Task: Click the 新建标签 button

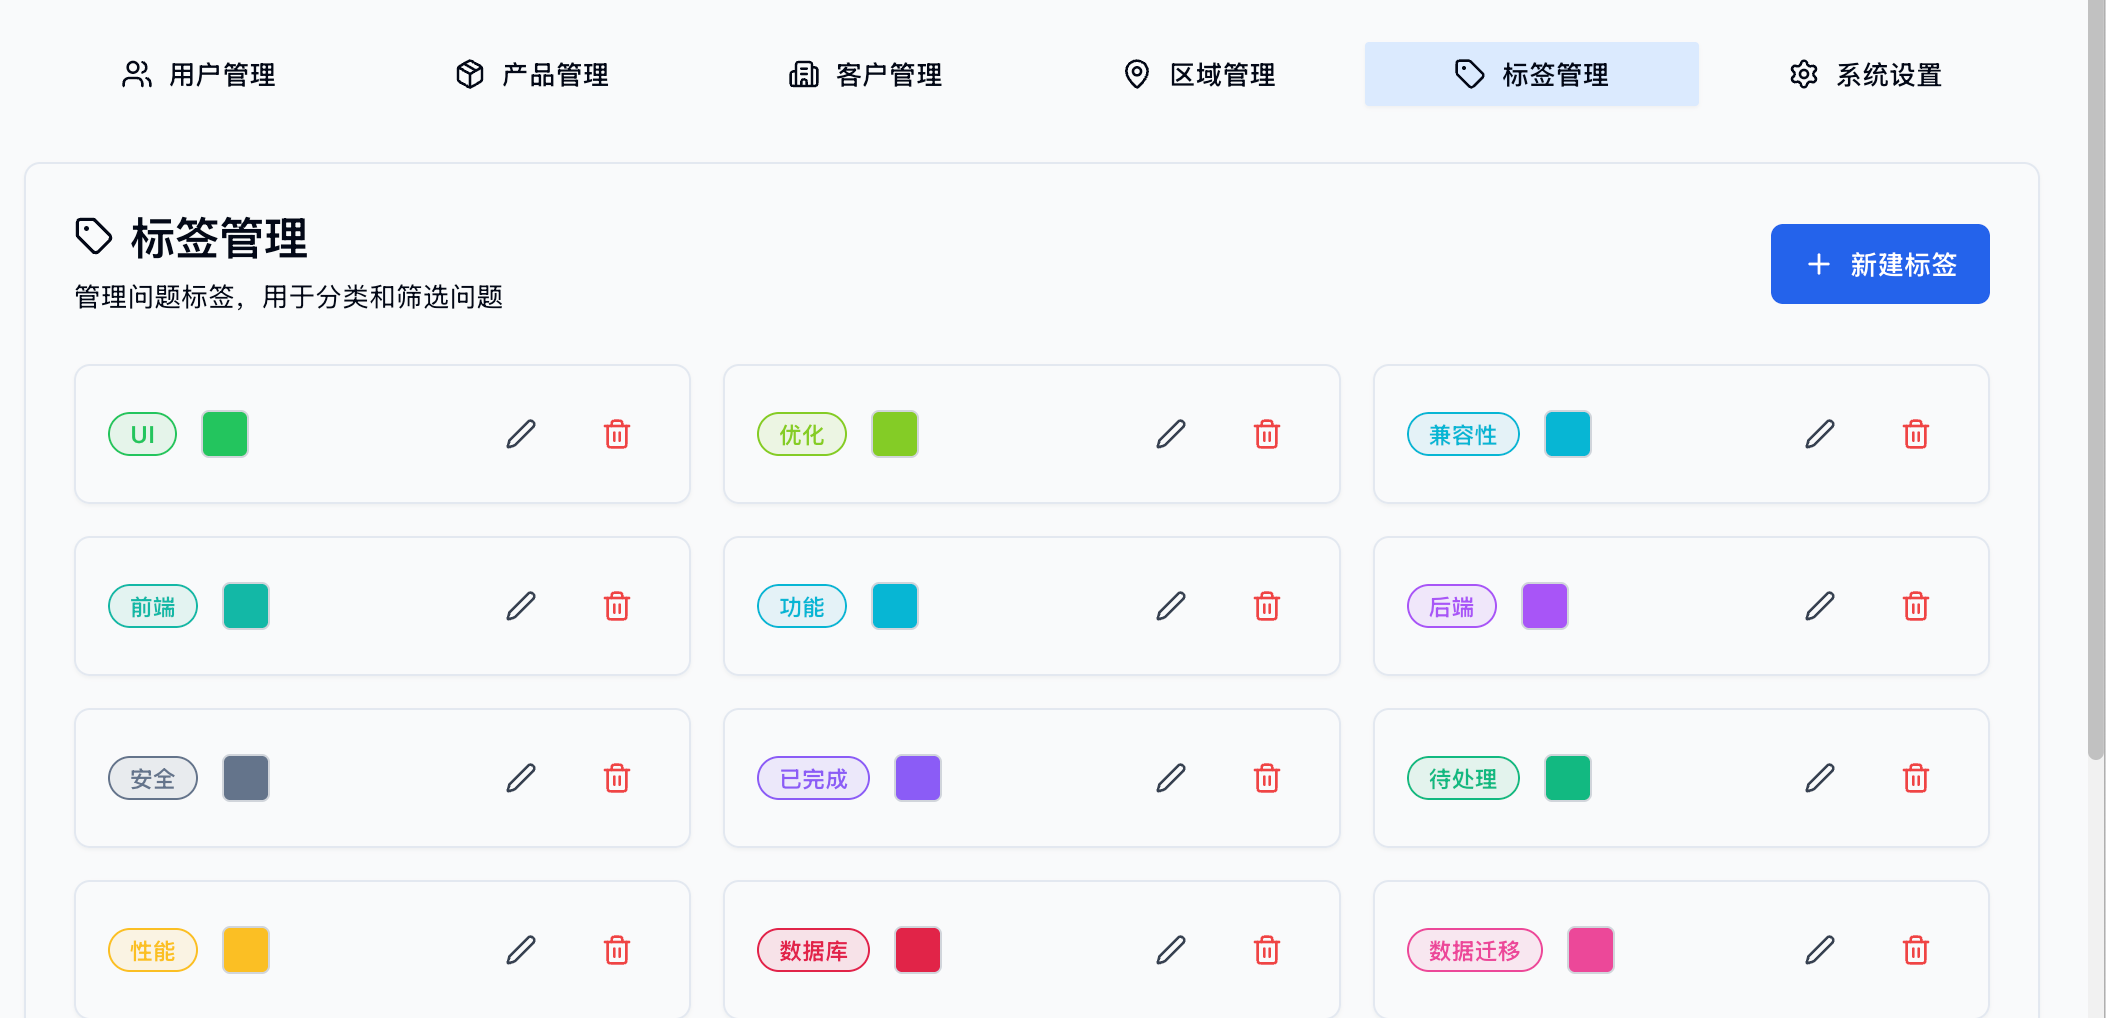Action: (1880, 264)
